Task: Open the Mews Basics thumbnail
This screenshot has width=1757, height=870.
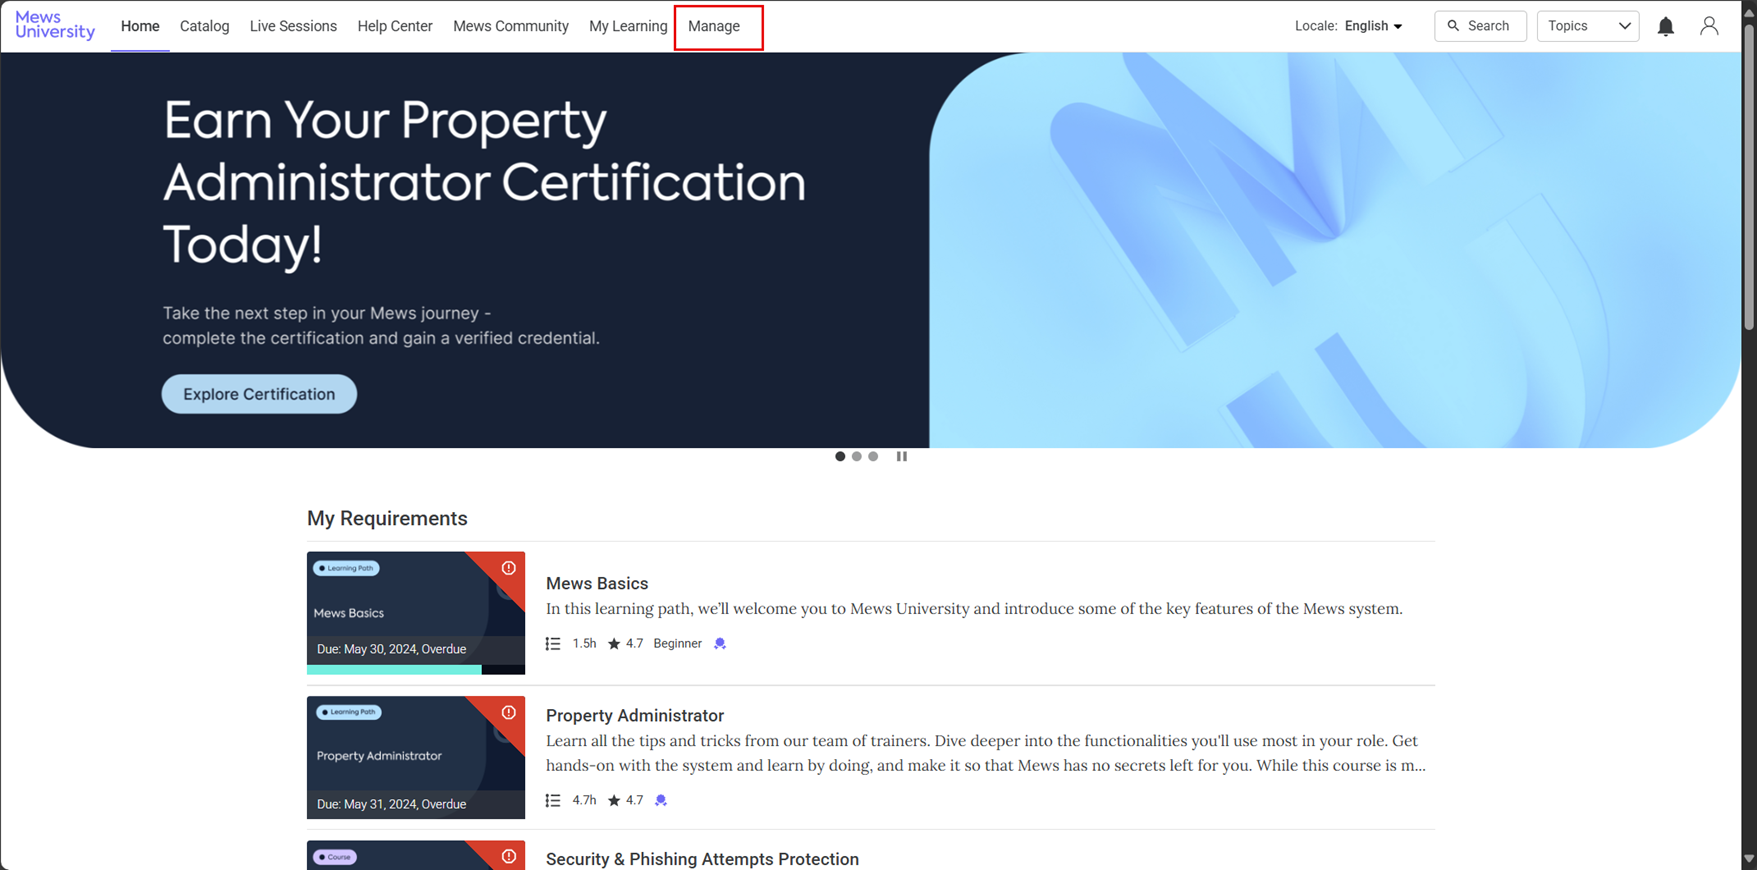Action: pos(416,613)
